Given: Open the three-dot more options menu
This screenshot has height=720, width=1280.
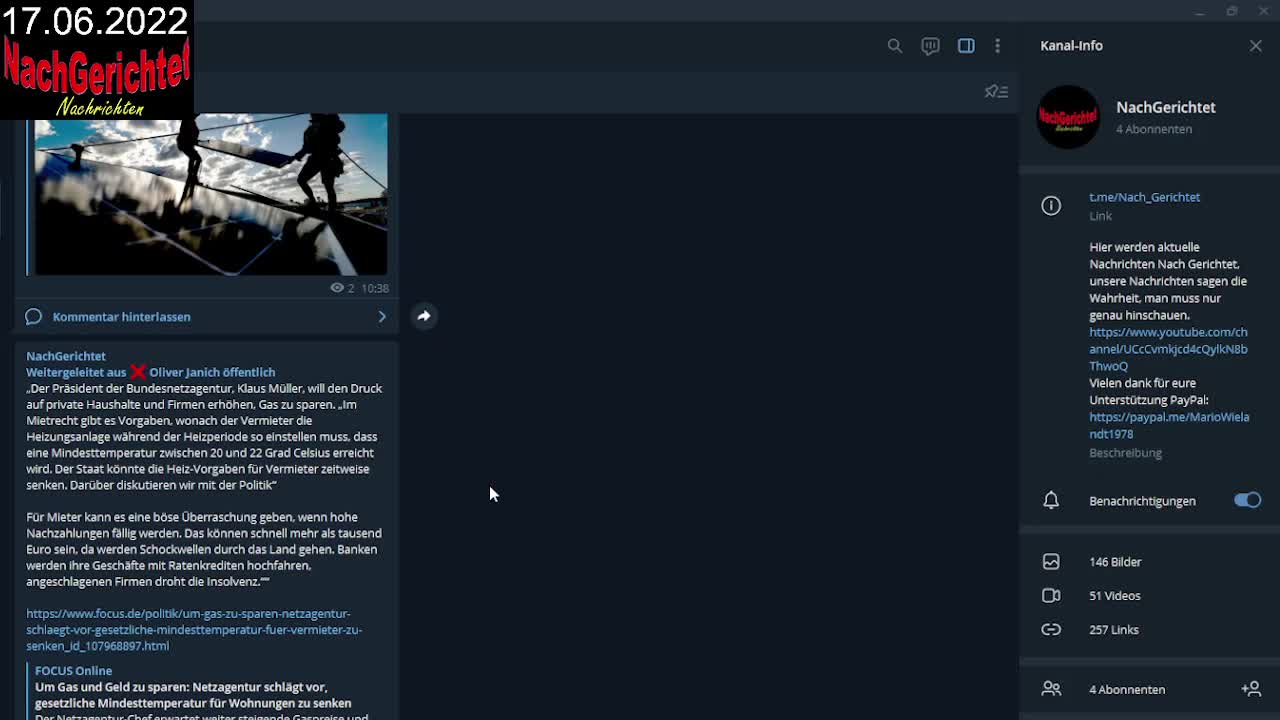Looking at the screenshot, I should pos(997,46).
